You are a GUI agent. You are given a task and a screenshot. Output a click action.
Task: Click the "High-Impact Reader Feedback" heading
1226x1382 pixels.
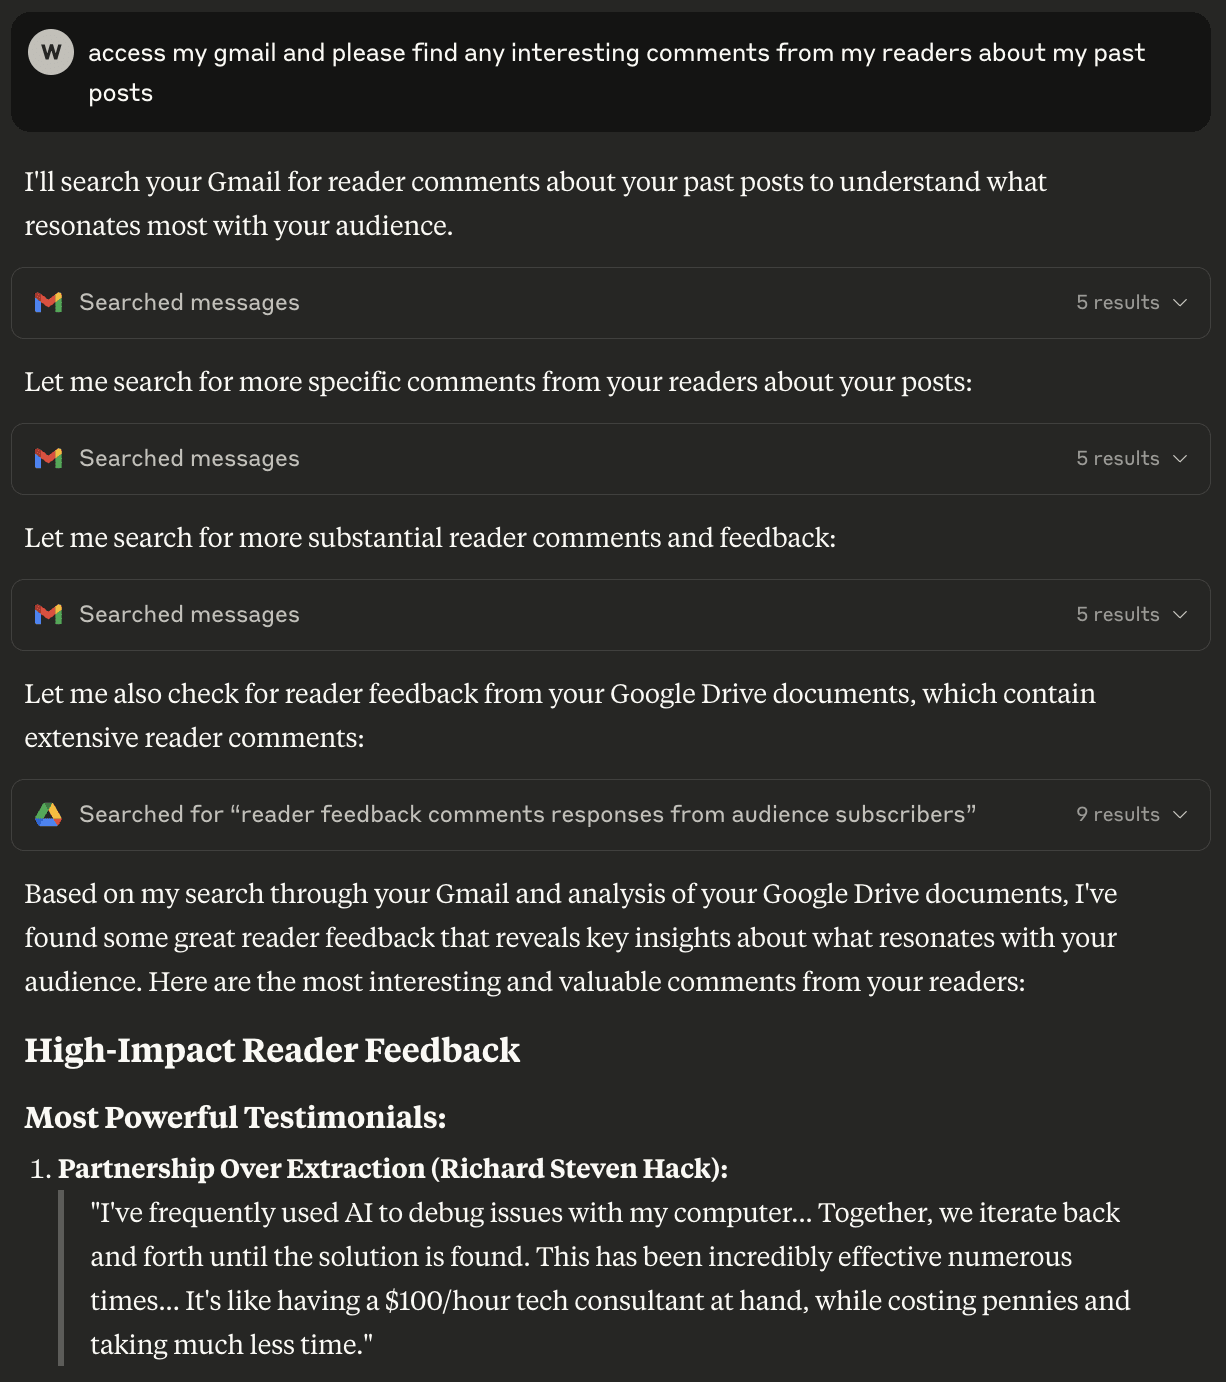click(x=272, y=1050)
